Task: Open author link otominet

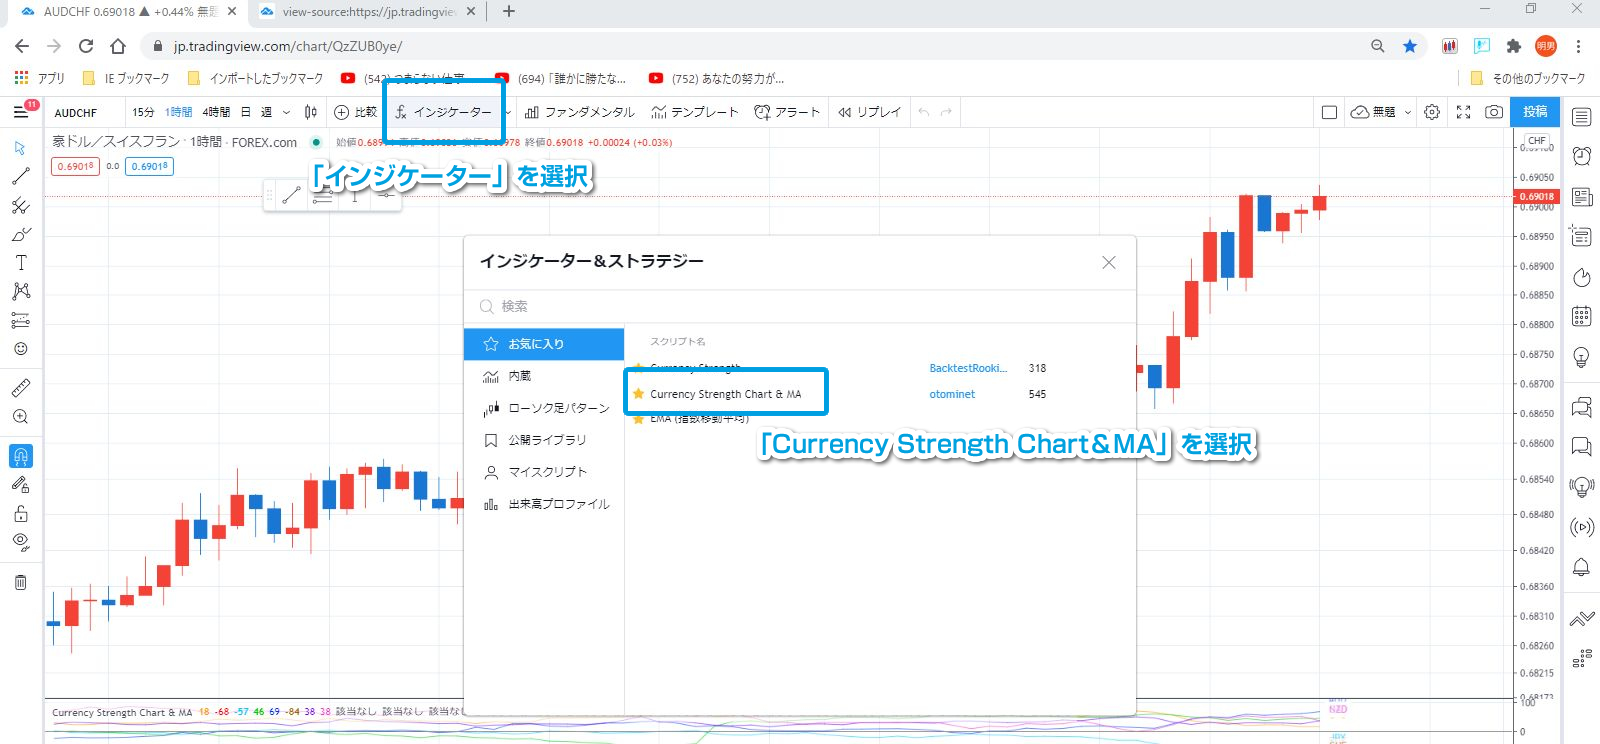Action: click(x=952, y=394)
